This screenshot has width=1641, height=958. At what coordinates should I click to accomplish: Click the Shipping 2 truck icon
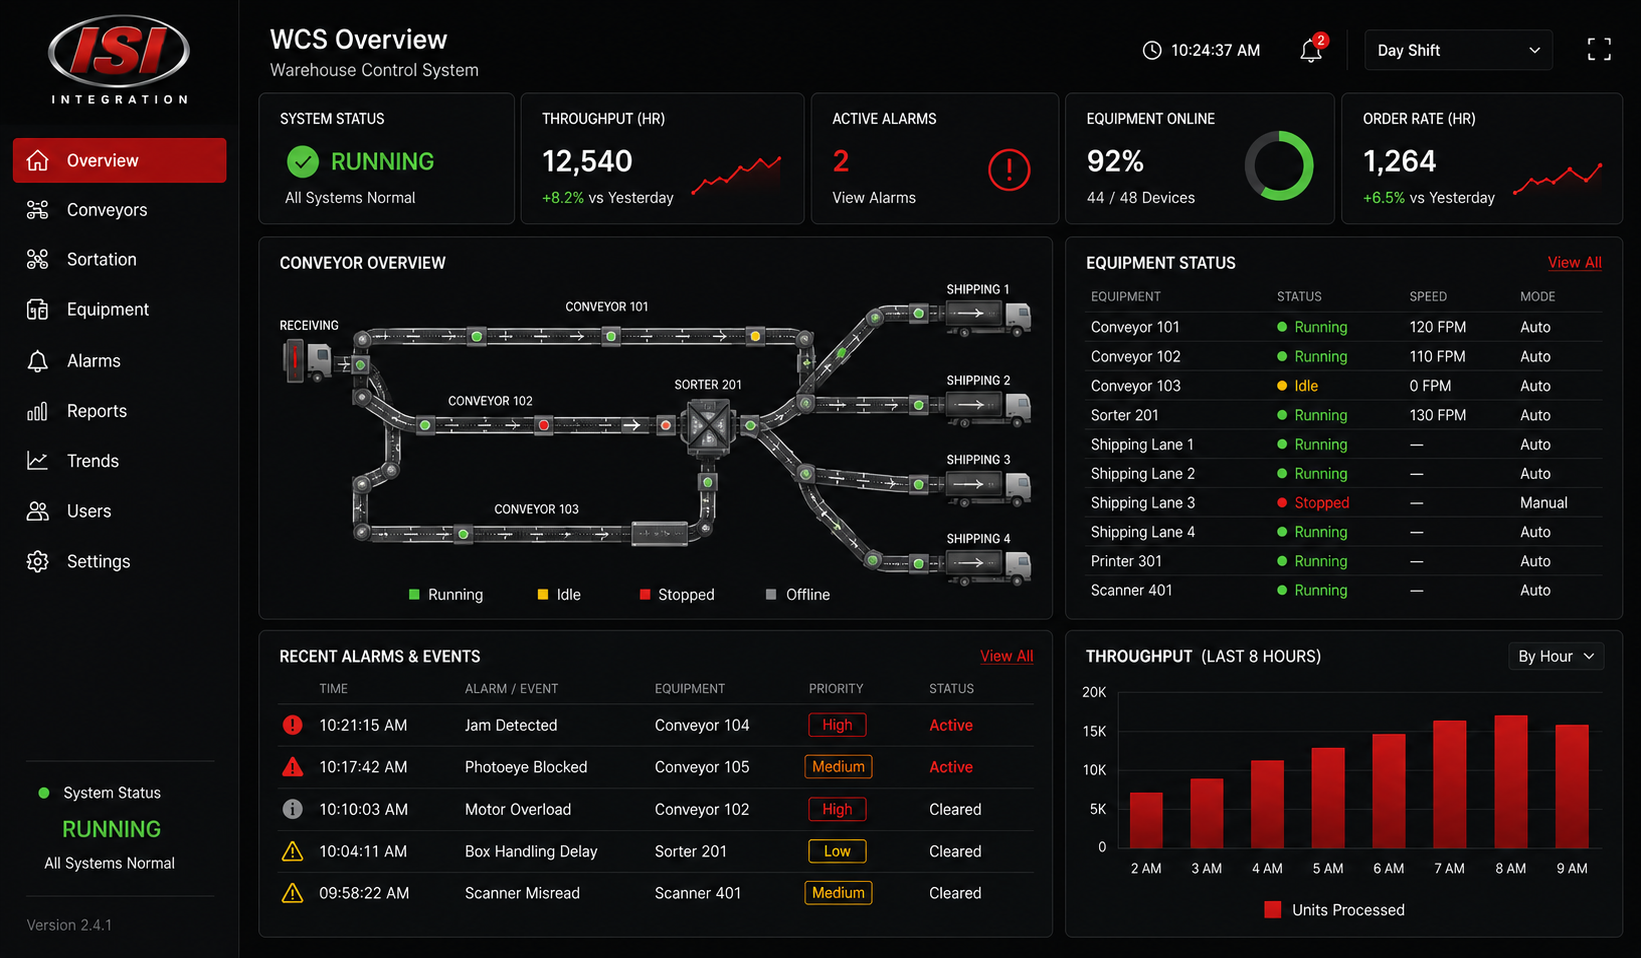point(988,407)
